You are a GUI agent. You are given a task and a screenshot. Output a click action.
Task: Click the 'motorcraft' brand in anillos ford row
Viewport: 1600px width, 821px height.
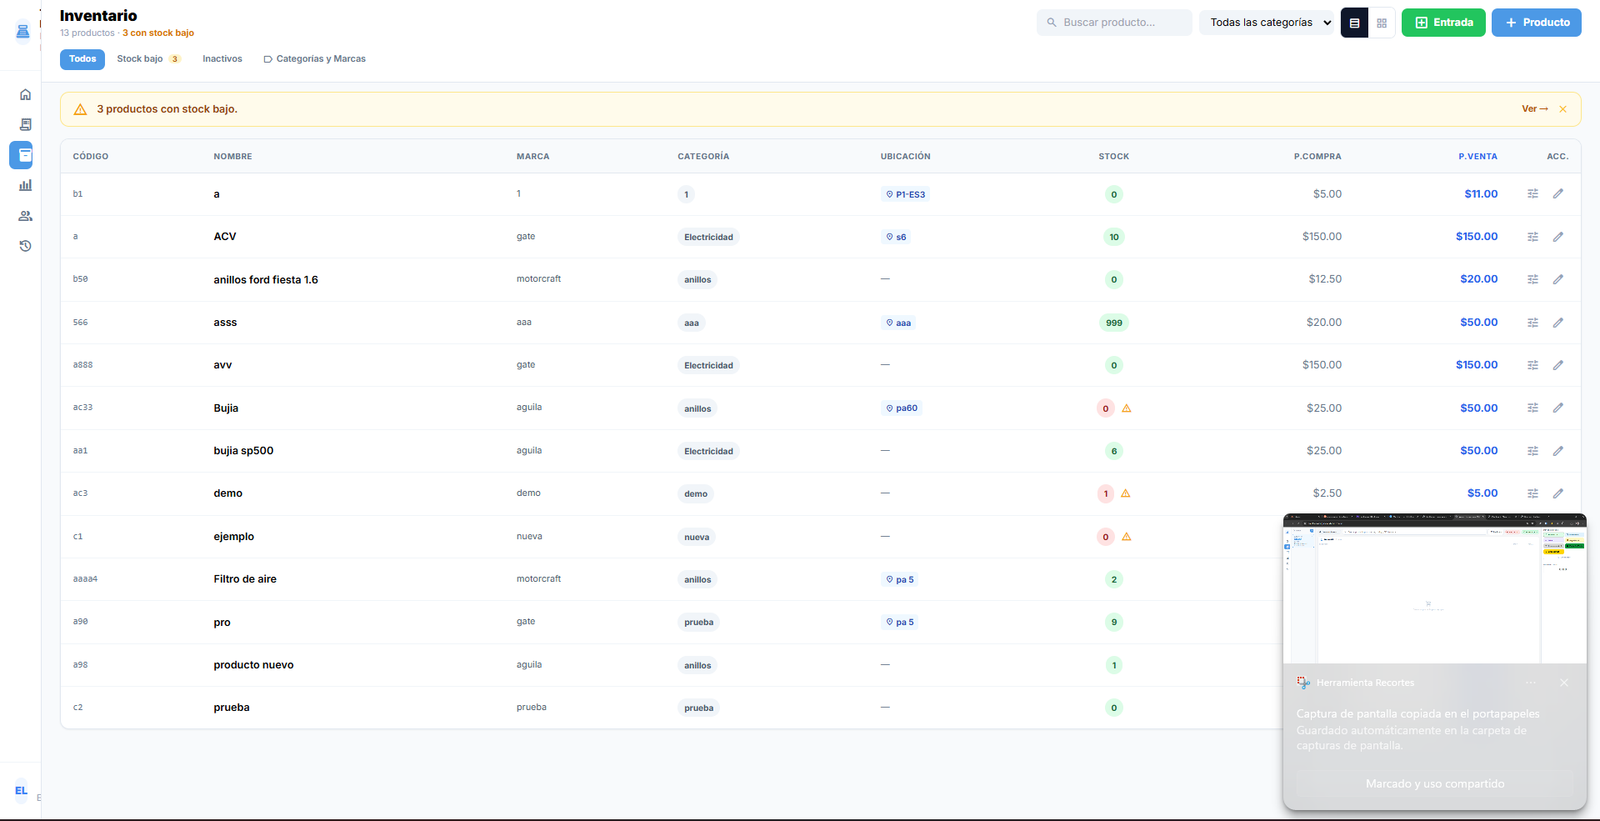[539, 279]
